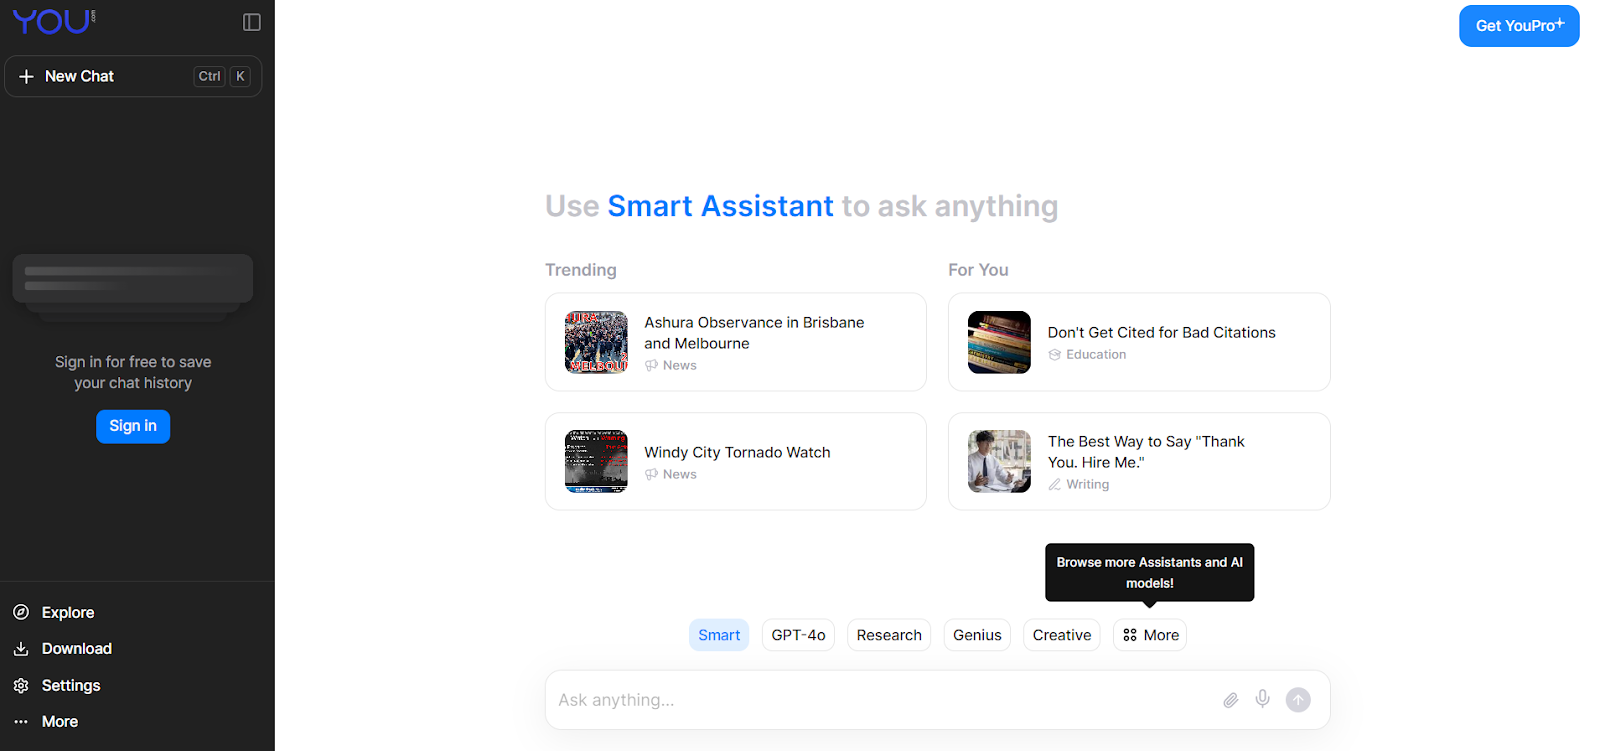
Task: Open Don't Get Cited for Bad Citations card
Action: 1139,342
